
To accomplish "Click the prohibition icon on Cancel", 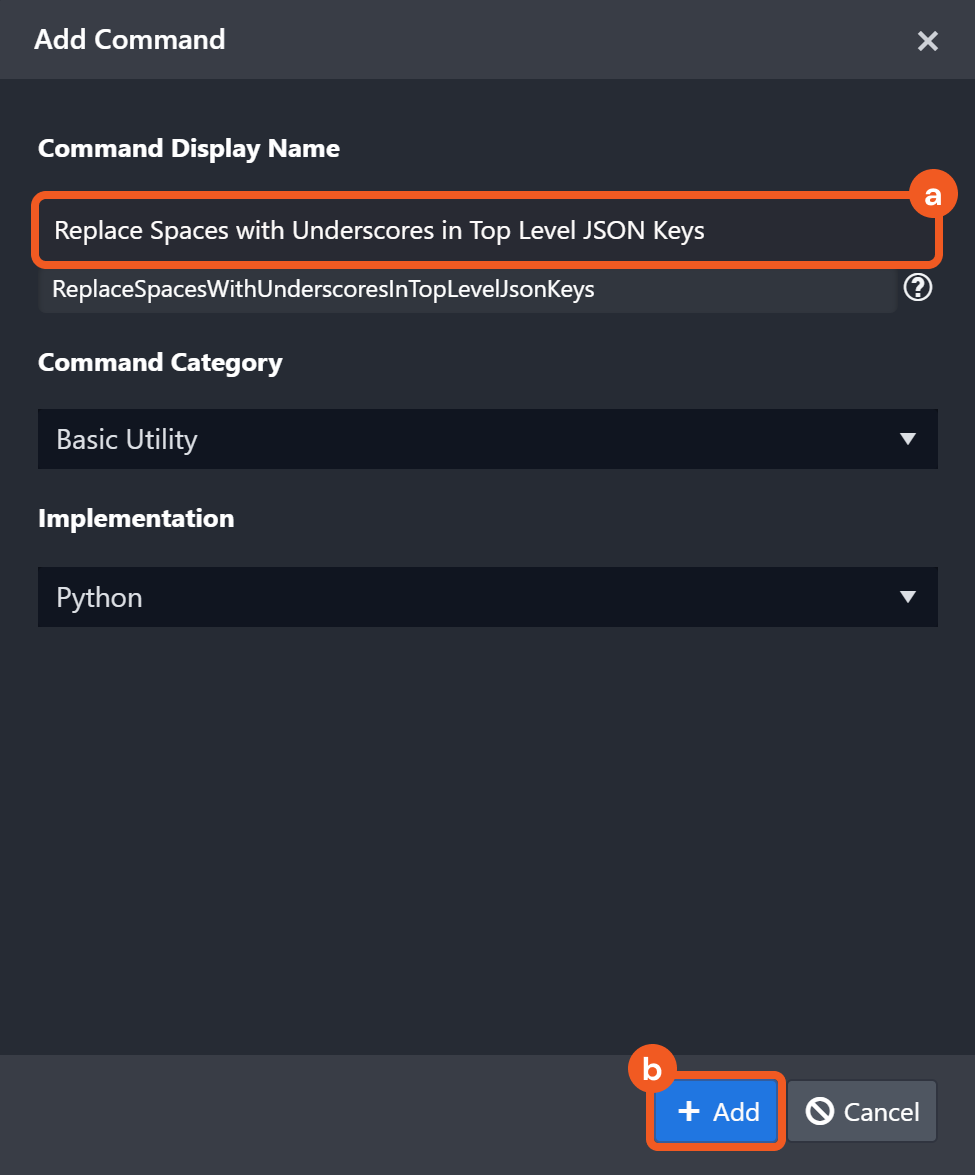I will pos(820,1111).
